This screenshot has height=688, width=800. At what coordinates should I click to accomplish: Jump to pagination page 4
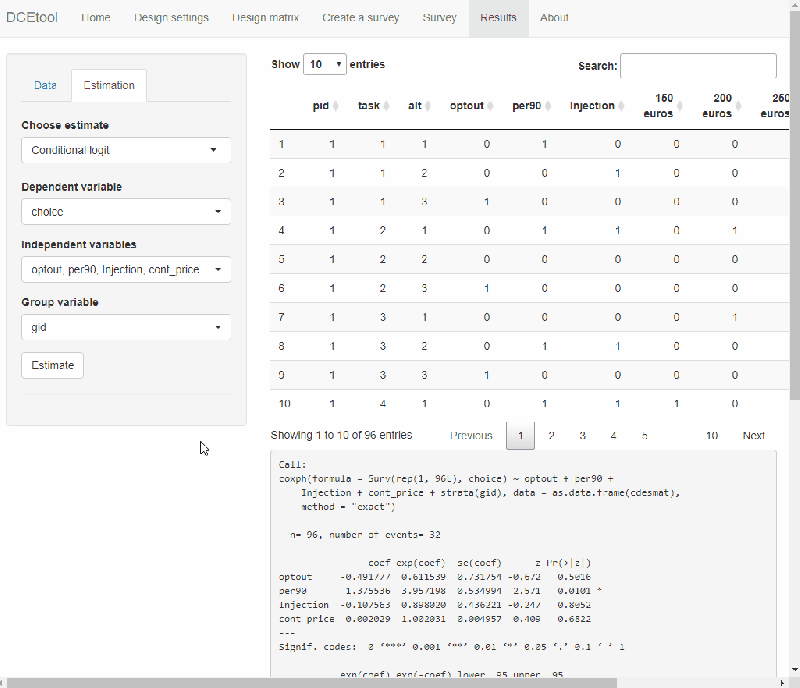613,436
